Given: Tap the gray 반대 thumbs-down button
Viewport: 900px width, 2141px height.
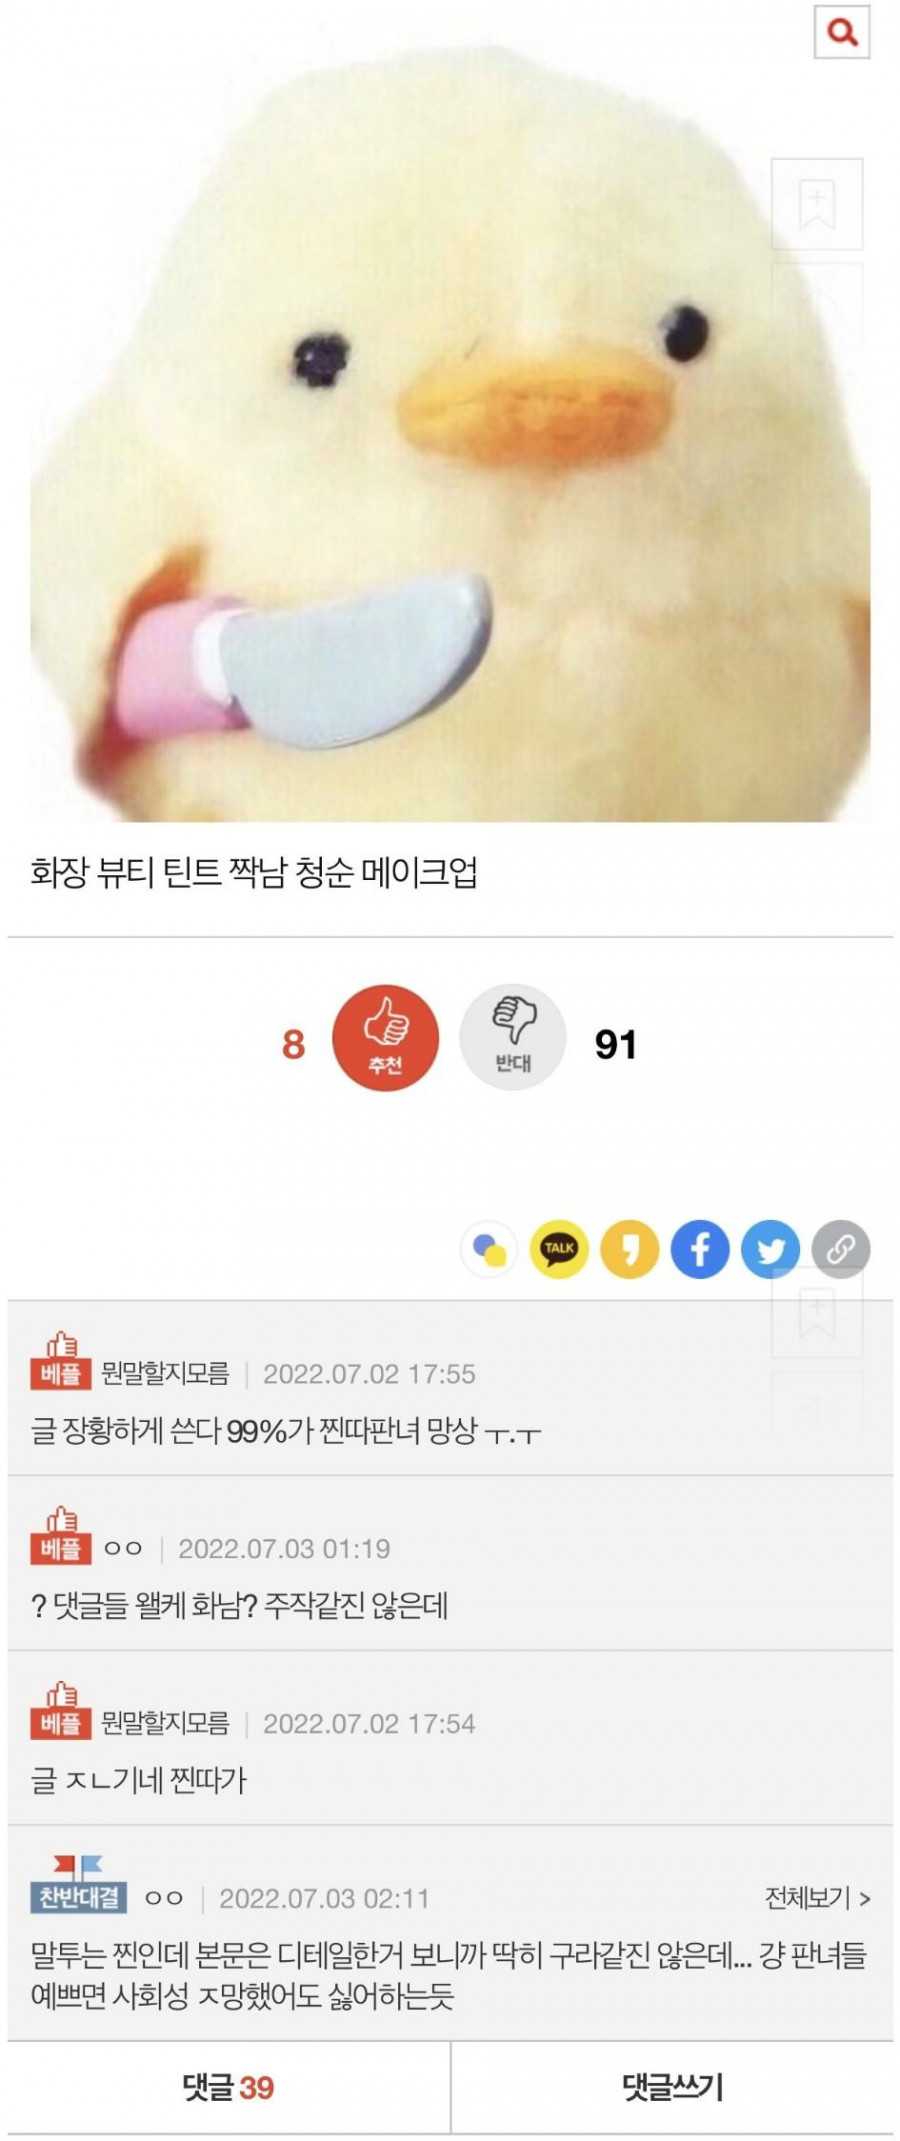Looking at the screenshot, I should tap(513, 1039).
